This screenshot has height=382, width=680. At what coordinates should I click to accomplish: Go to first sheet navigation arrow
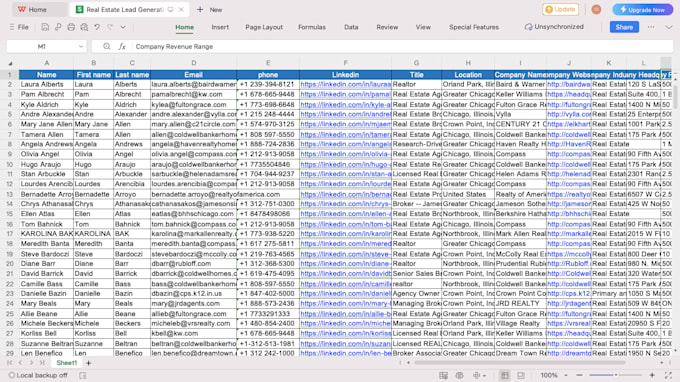pyautogui.click(x=10, y=362)
